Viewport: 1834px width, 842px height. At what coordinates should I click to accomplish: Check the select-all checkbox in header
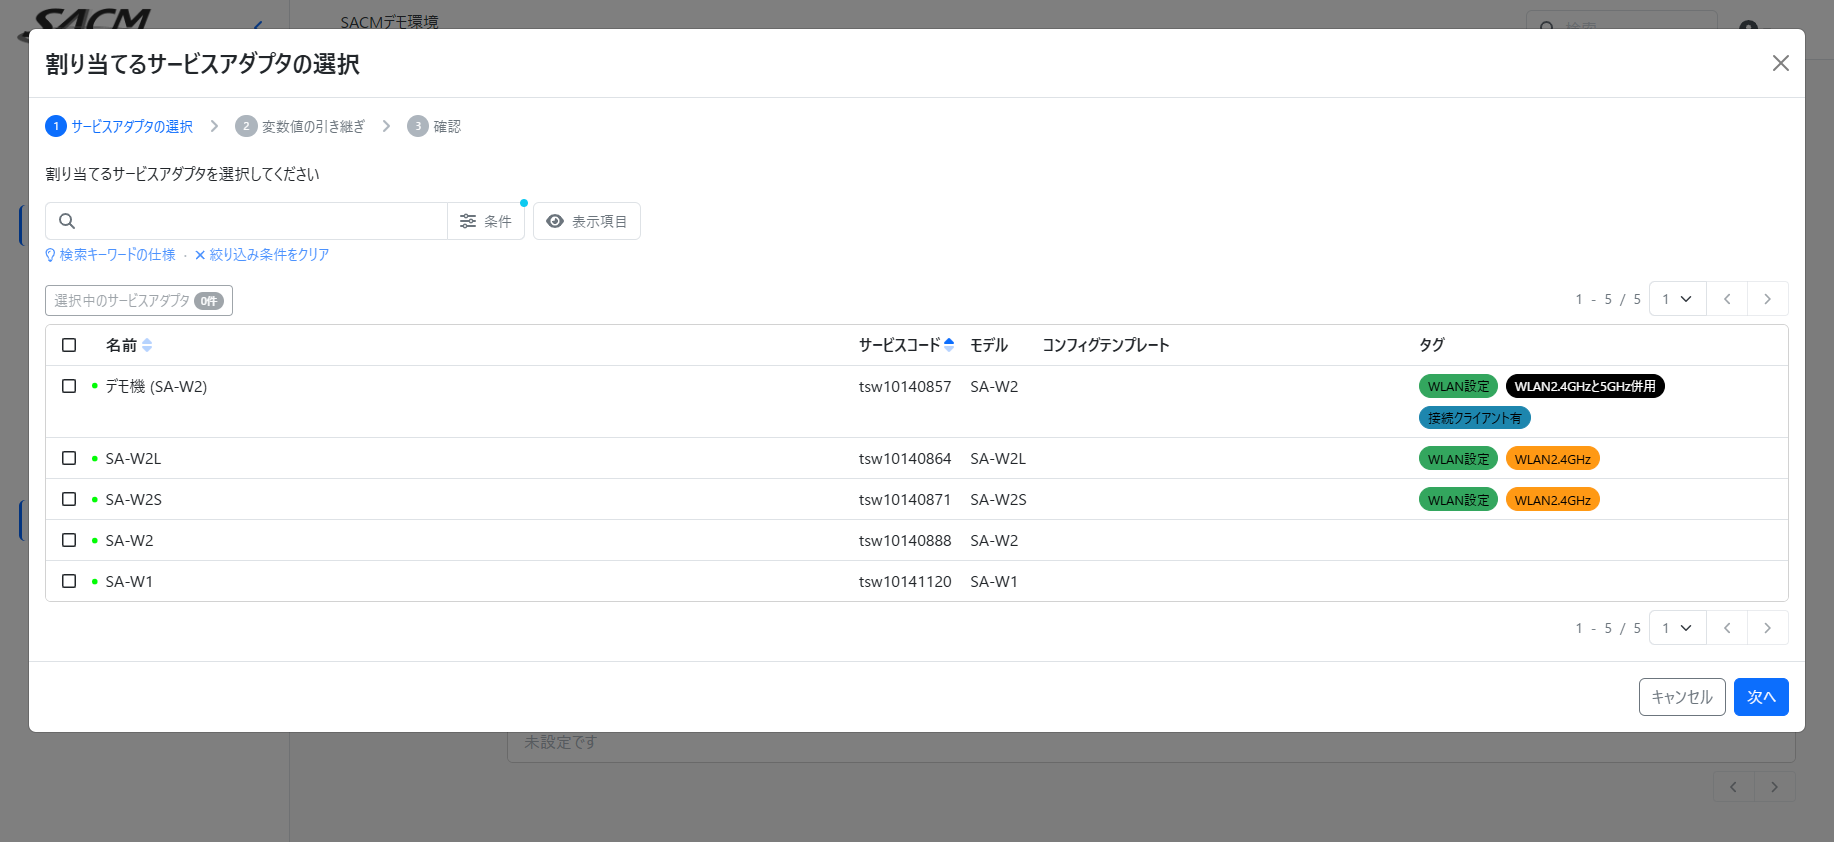[x=69, y=345]
